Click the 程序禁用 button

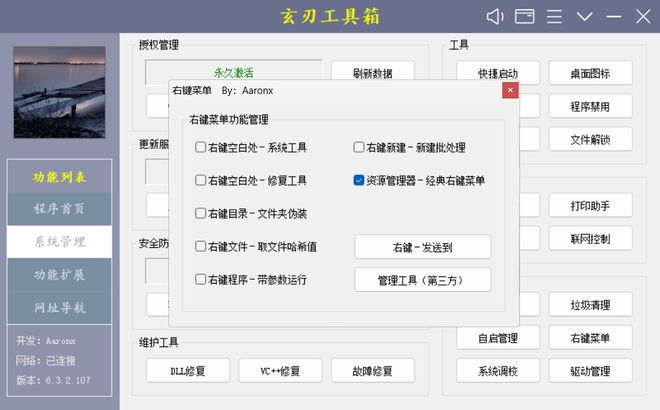pyautogui.click(x=590, y=106)
